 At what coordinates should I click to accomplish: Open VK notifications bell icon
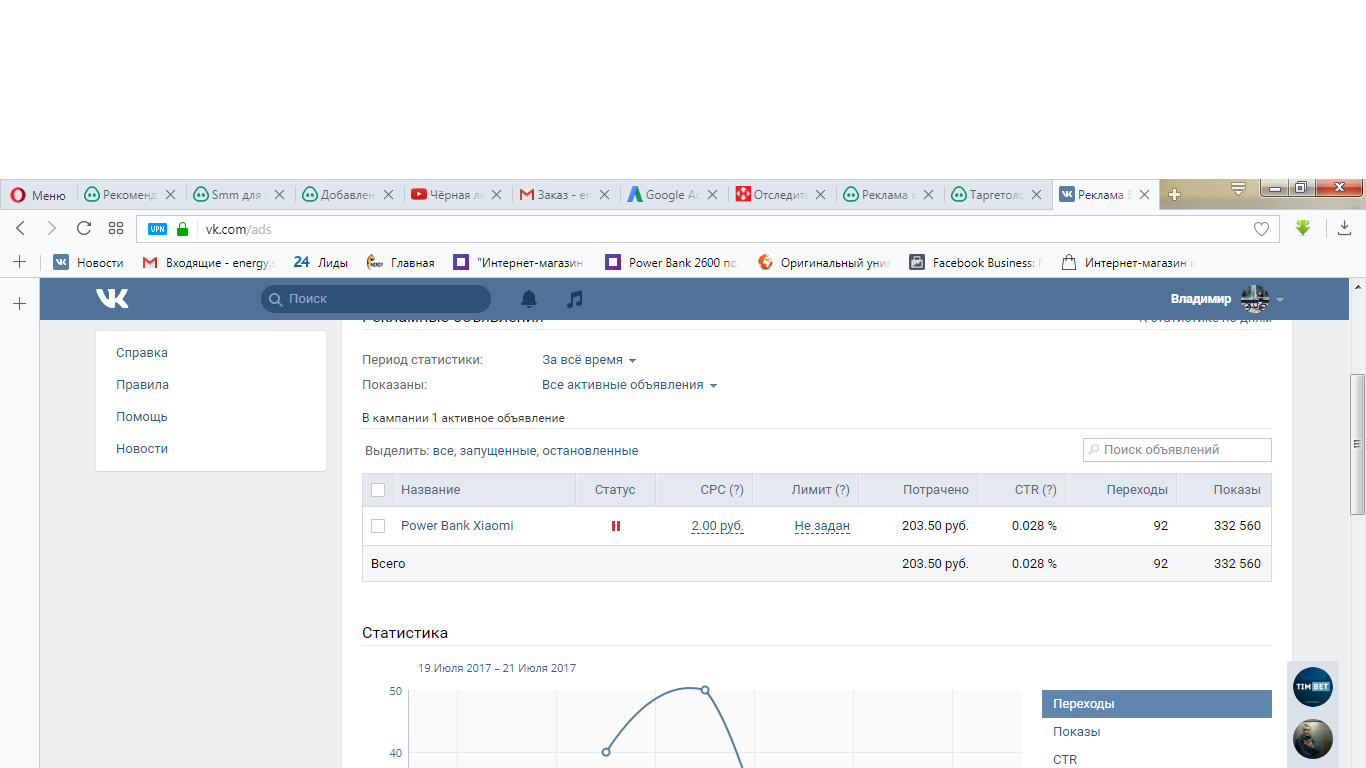tap(529, 298)
